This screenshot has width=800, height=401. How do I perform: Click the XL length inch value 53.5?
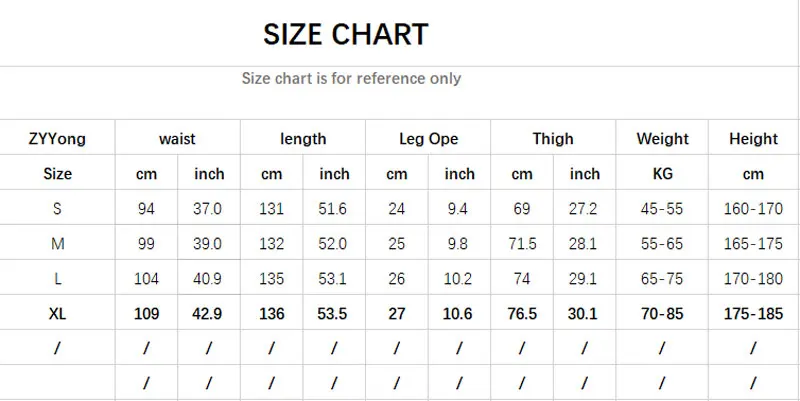click(332, 313)
